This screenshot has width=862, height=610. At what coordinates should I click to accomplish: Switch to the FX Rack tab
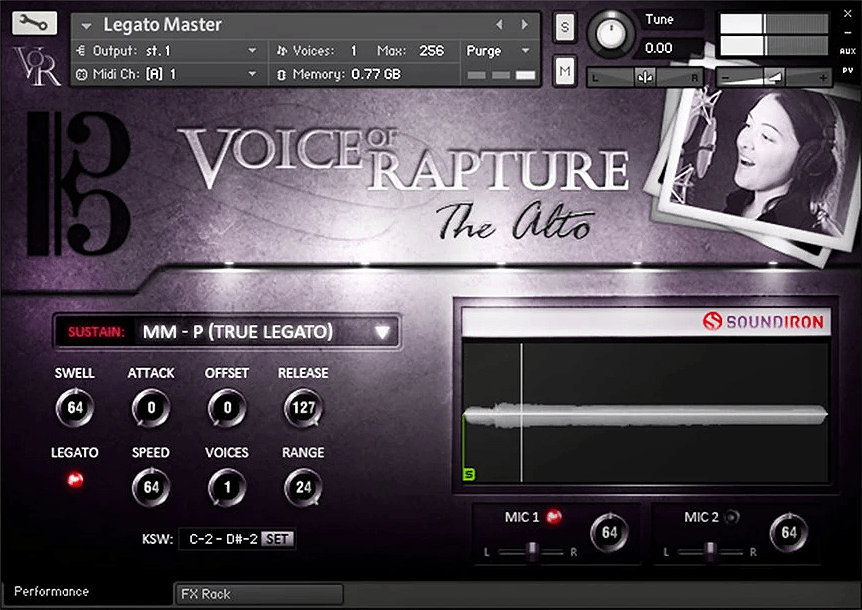[x=258, y=594]
